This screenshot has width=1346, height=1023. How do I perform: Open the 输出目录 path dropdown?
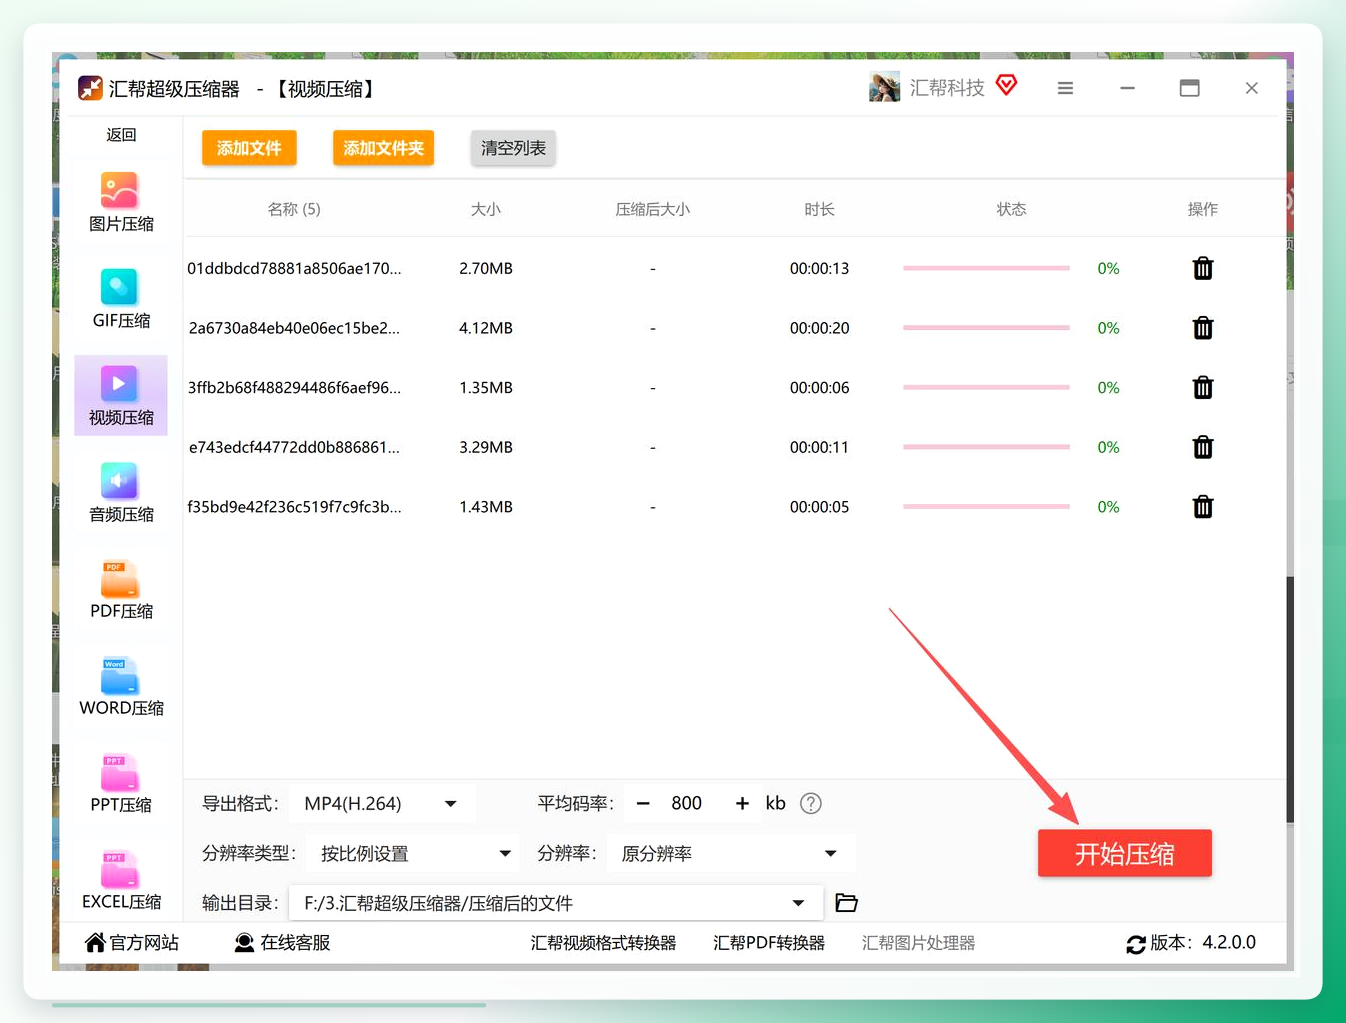[x=556, y=903]
